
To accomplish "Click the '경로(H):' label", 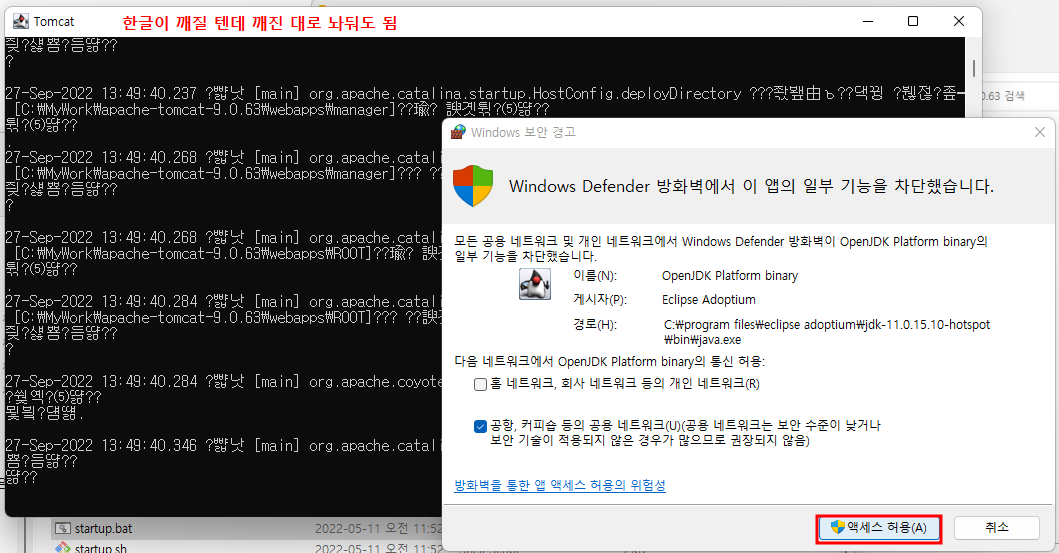I will [x=595, y=324].
